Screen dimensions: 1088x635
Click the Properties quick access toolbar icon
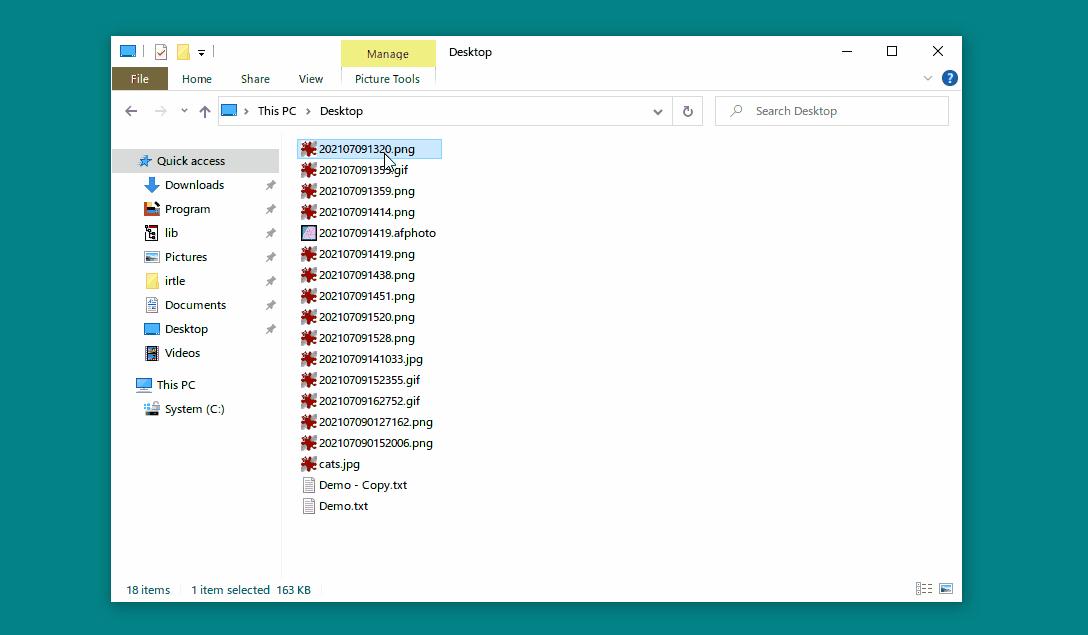tap(161, 52)
